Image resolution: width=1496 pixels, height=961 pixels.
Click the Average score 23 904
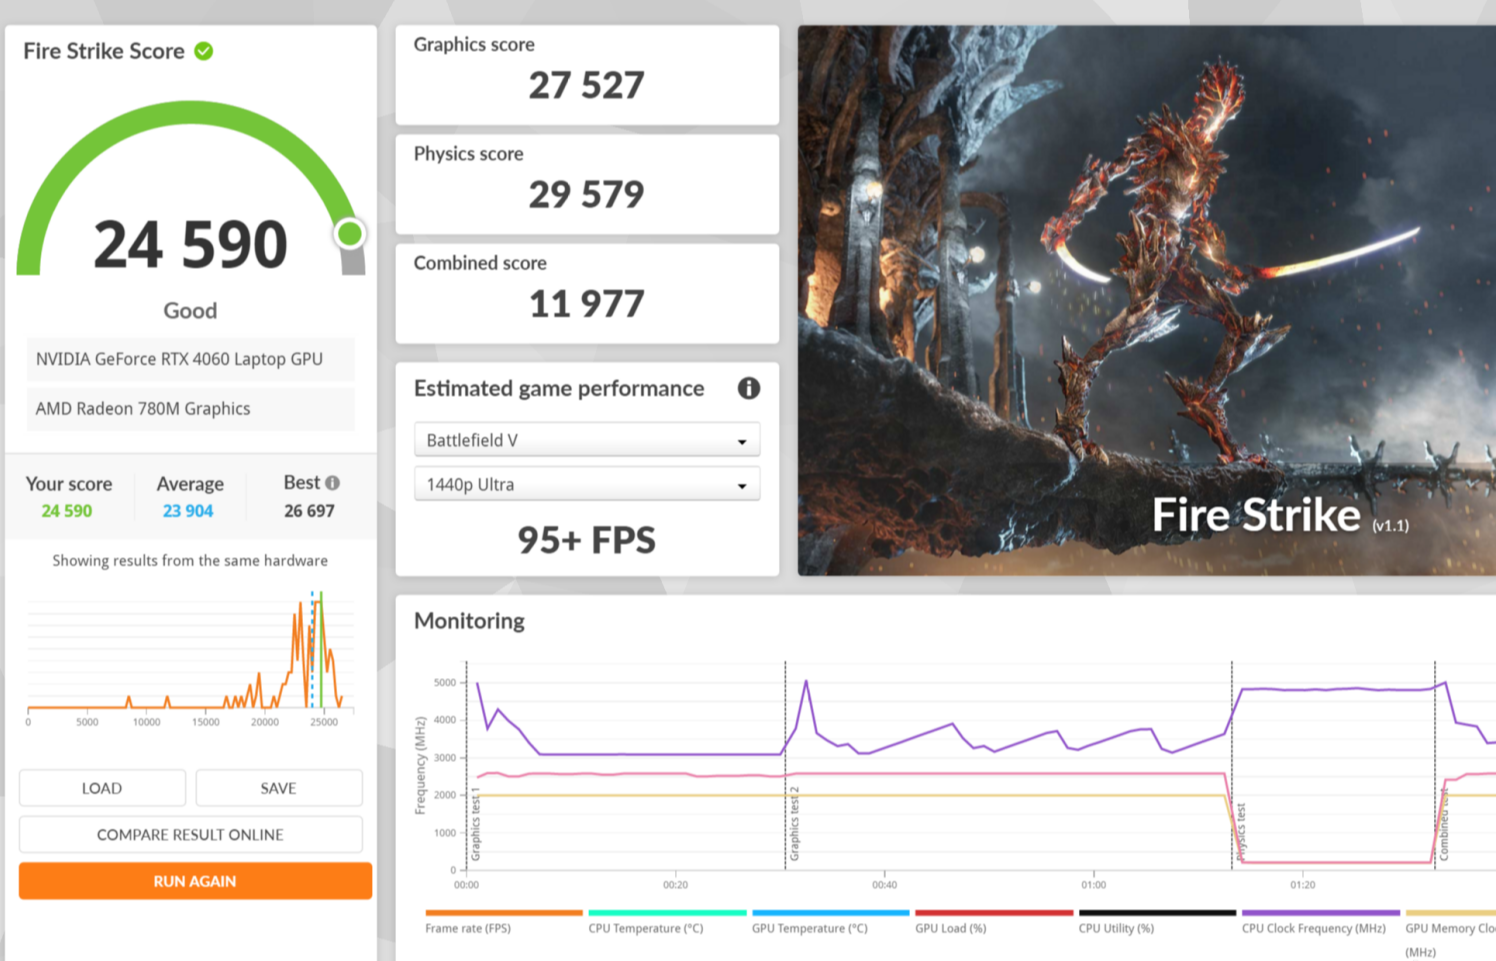[x=188, y=511]
